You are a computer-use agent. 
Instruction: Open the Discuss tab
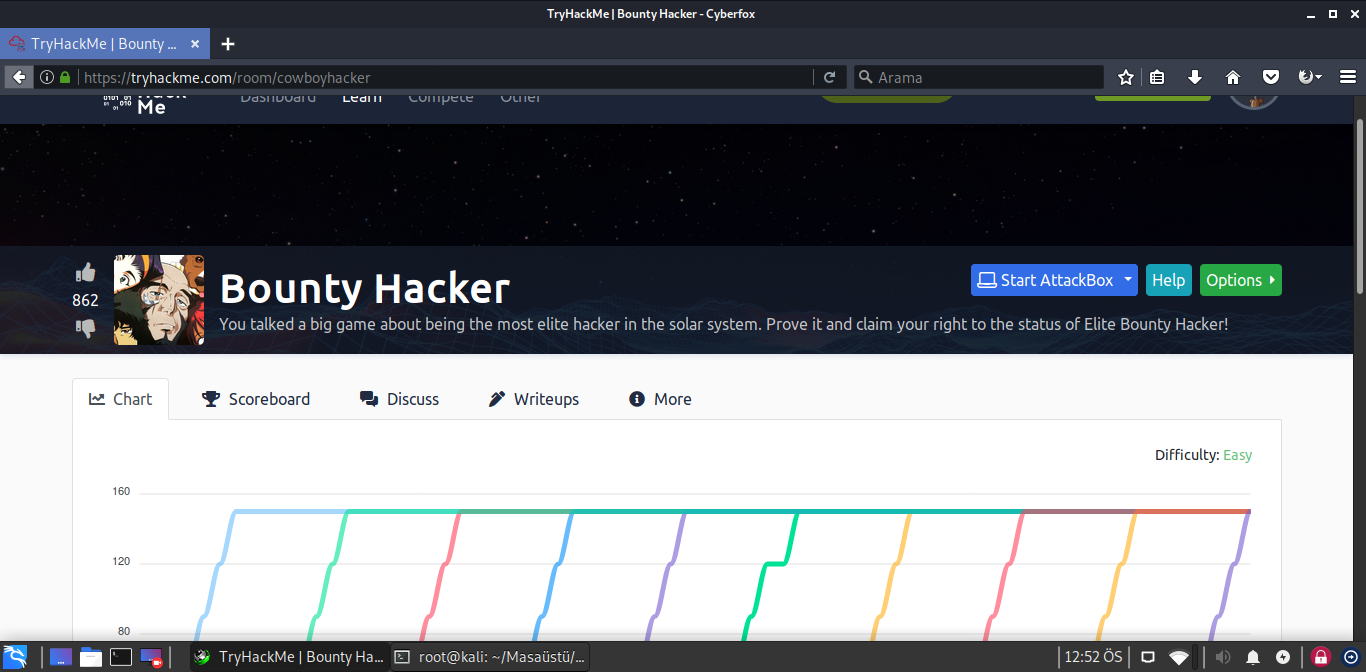[x=399, y=399]
